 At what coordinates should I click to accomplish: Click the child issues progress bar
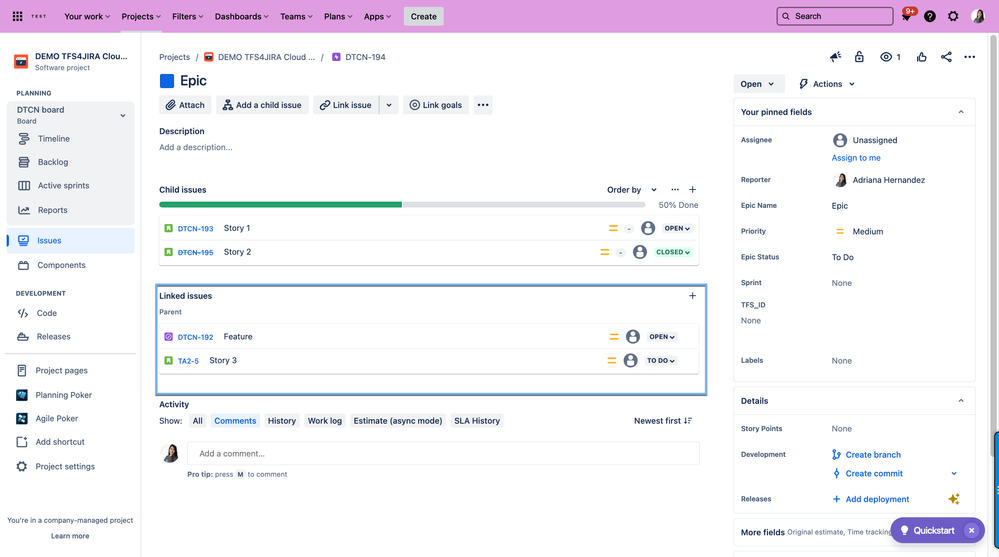coord(402,205)
